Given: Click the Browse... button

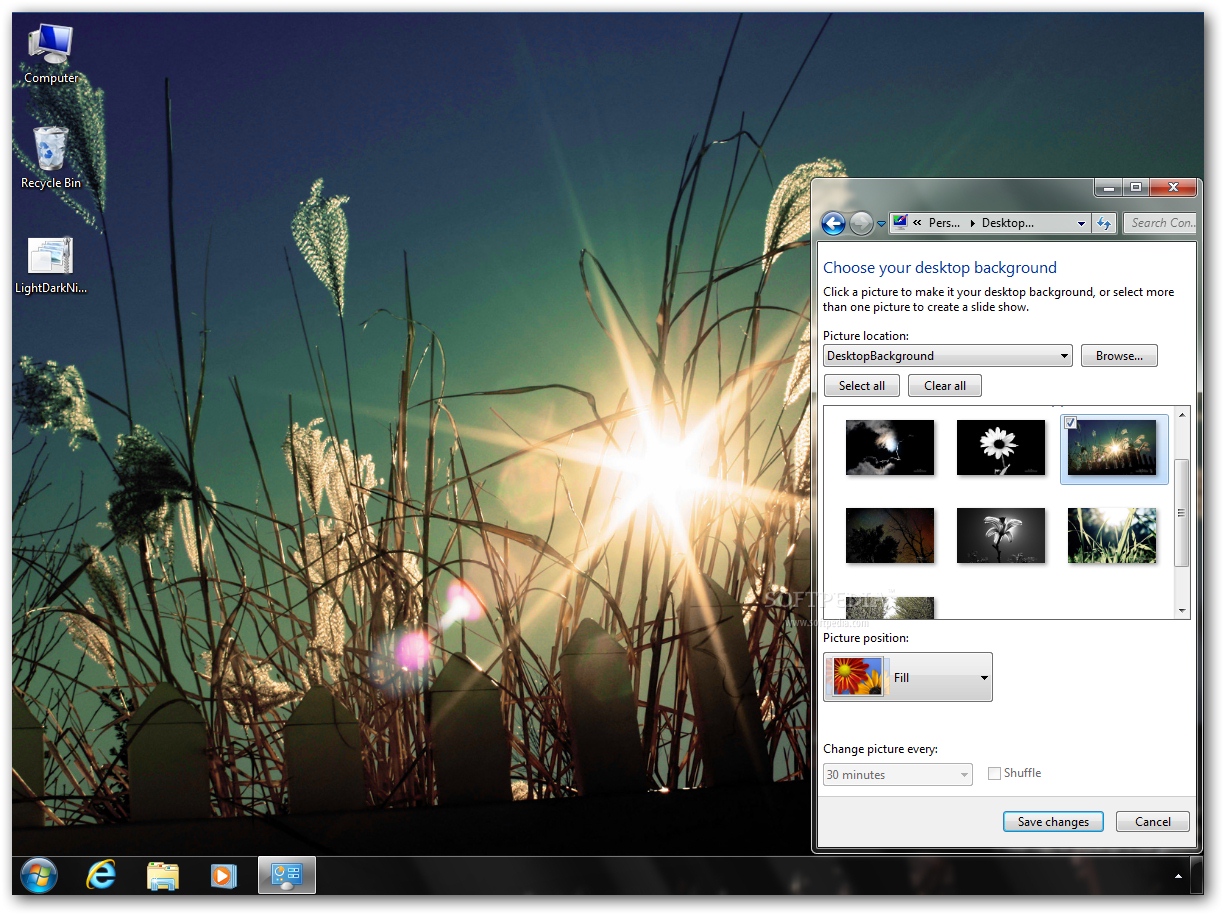Looking at the screenshot, I should [x=1119, y=356].
